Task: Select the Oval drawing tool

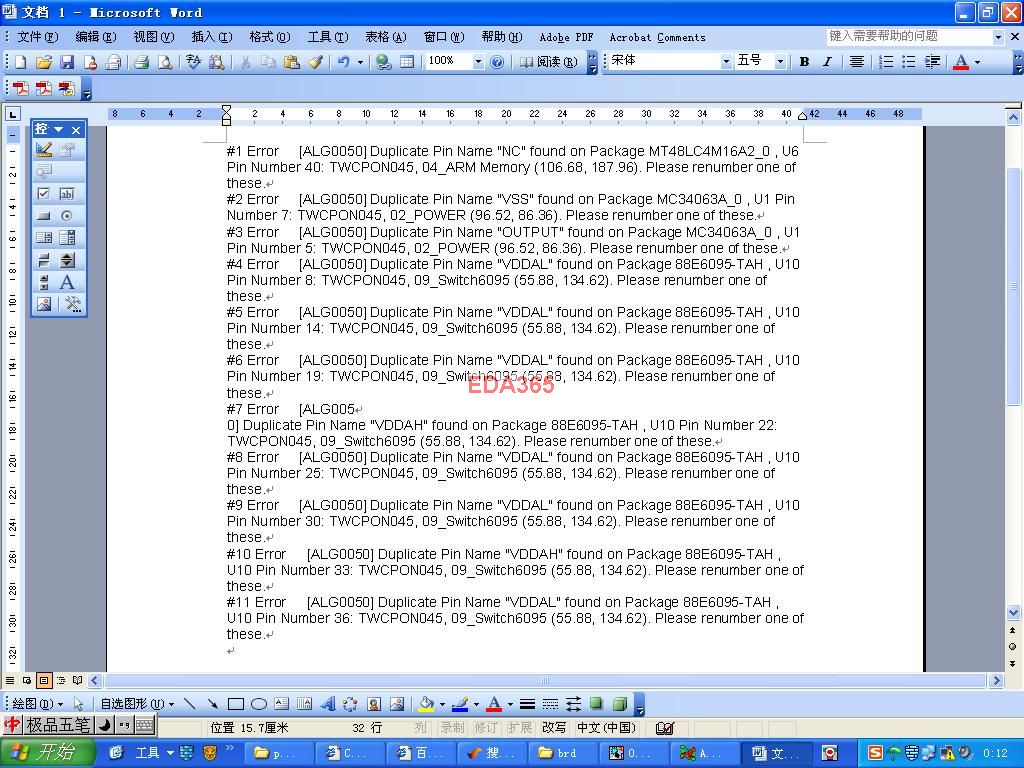Action: click(x=259, y=704)
